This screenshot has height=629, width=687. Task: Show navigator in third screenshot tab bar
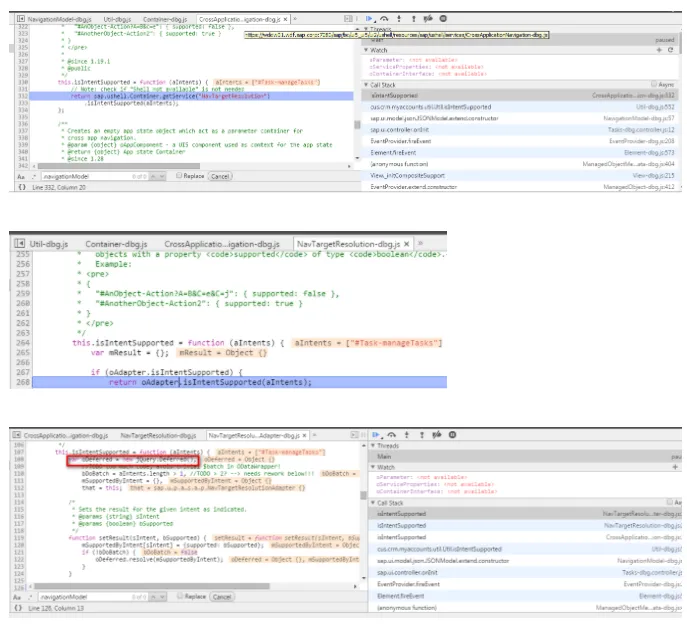(17, 435)
